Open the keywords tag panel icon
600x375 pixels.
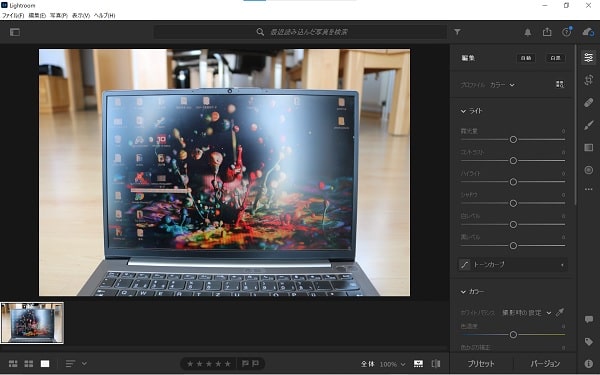pyautogui.click(x=589, y=342)
